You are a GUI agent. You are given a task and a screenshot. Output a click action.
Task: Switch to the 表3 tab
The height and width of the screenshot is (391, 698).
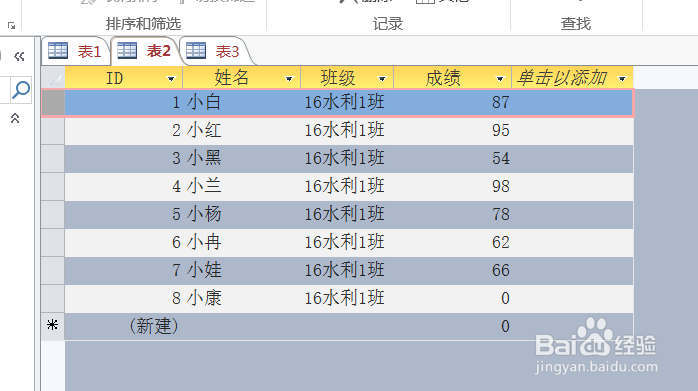click(x=214, y=51)
